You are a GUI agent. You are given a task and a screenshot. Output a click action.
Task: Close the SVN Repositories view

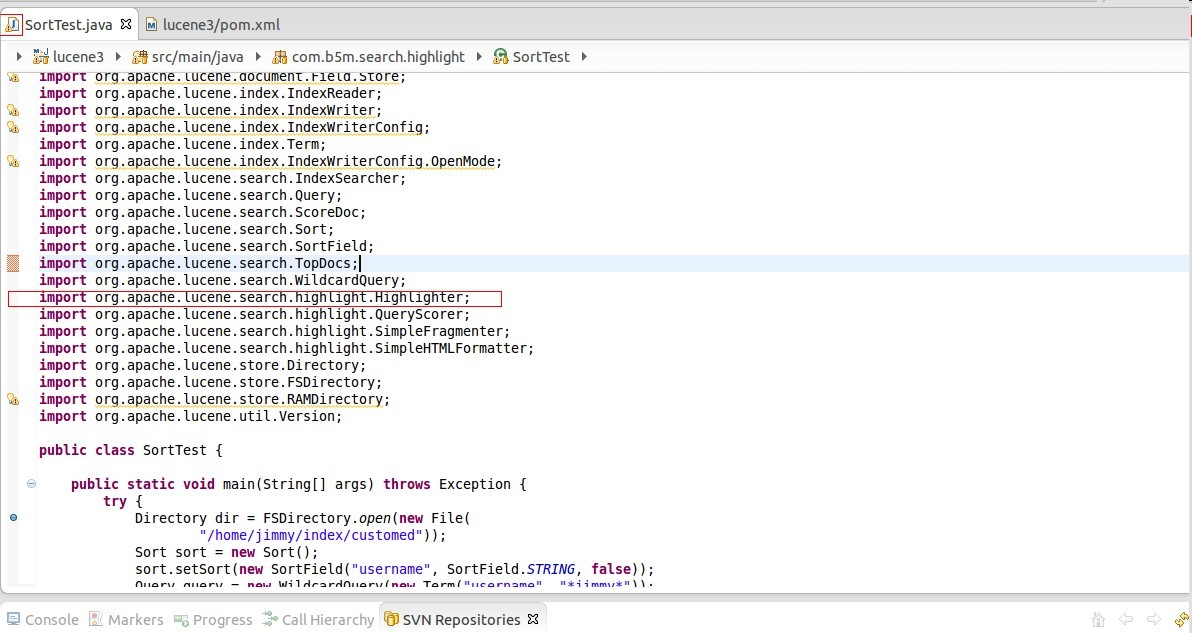tap(533, 619)
